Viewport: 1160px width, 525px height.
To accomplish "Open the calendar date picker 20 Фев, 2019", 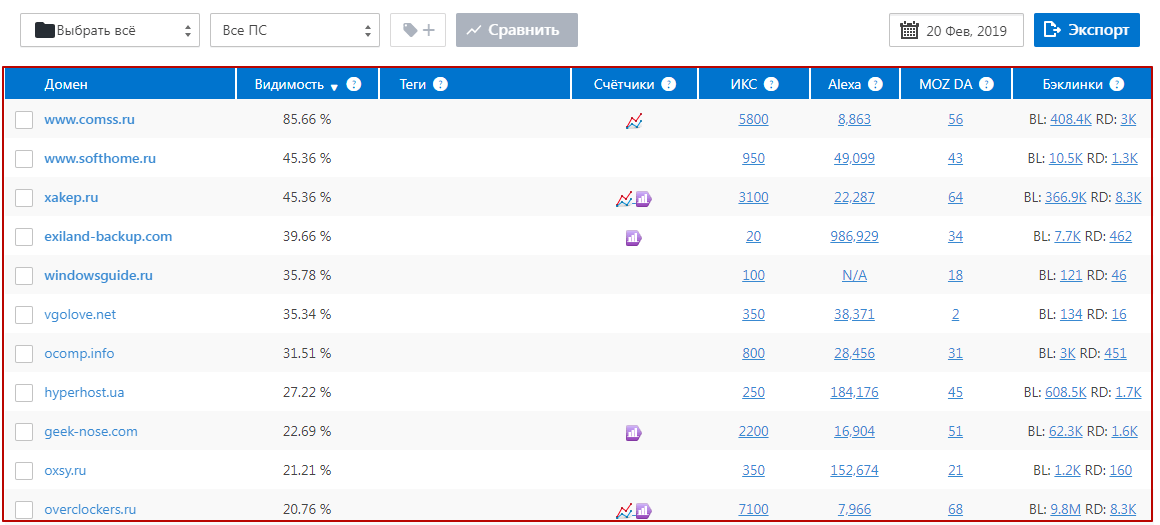I will (x=956, y=30).
